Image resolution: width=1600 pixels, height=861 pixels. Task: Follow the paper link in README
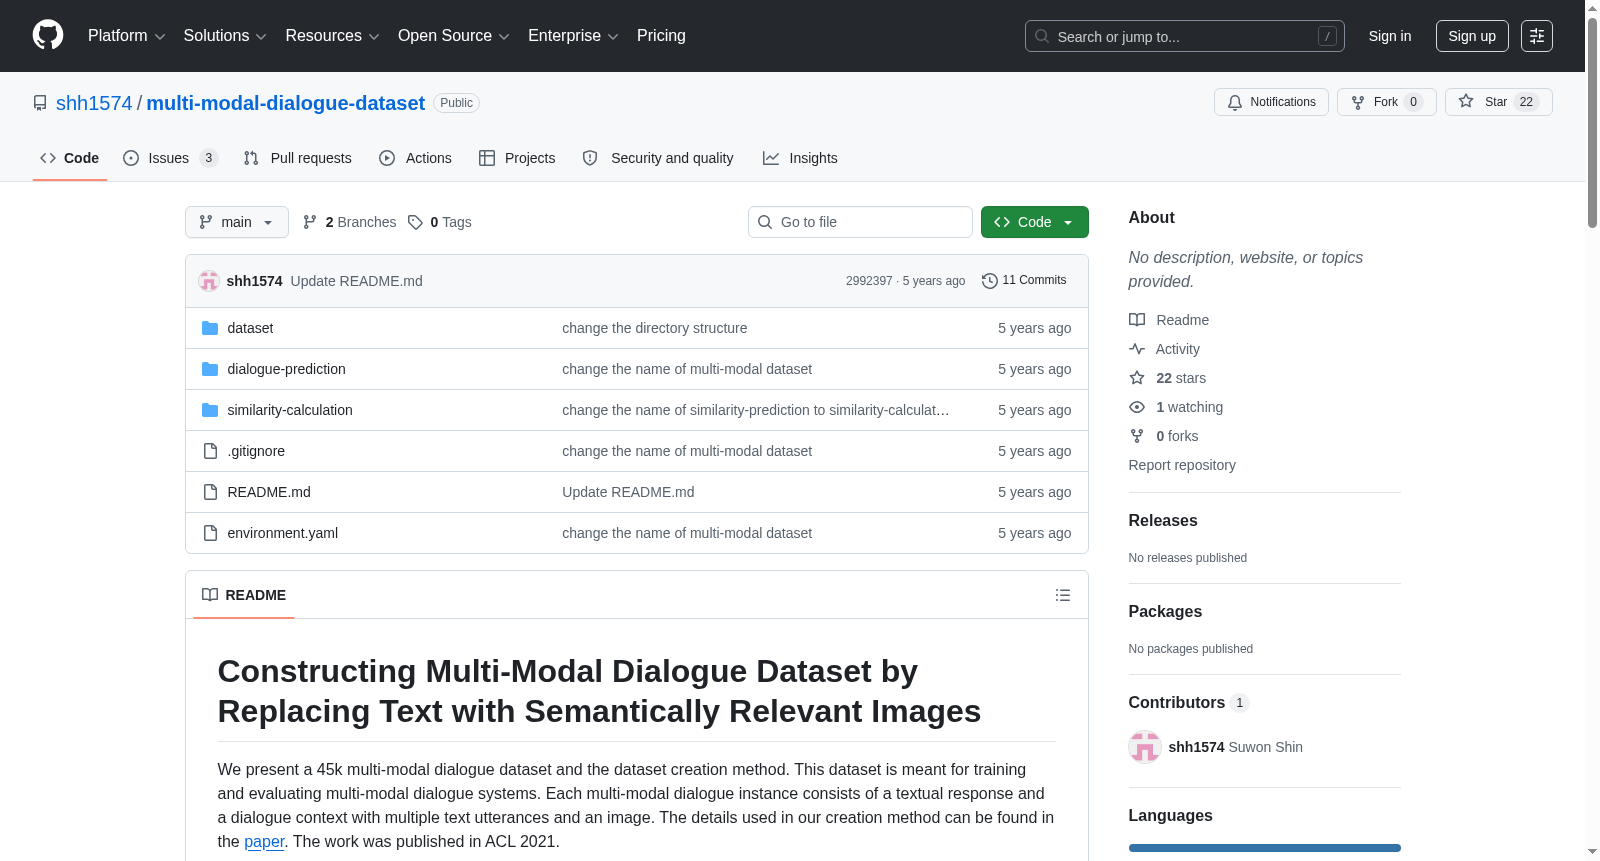[x=264, y=842]
